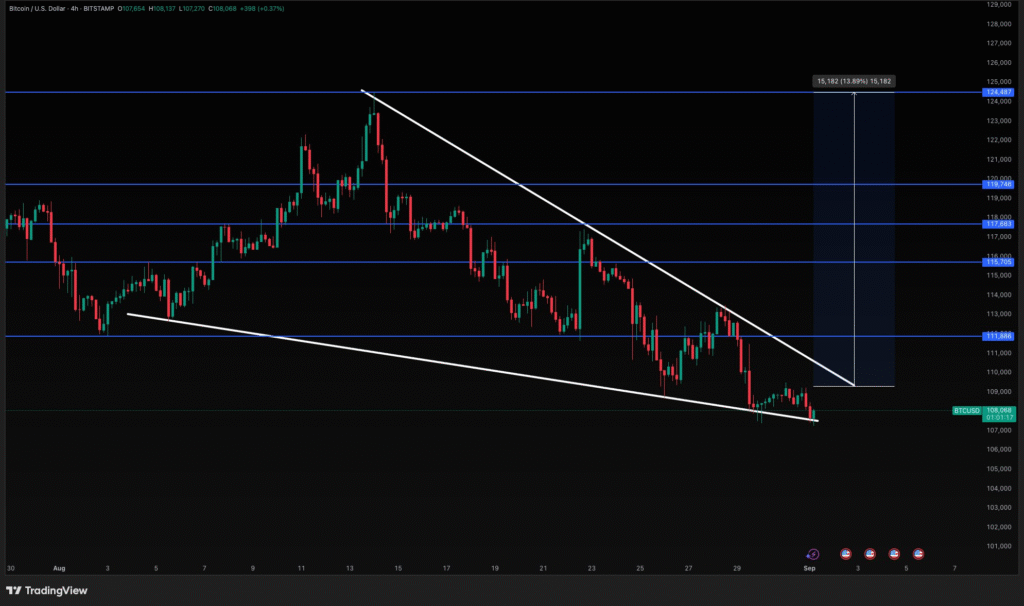The height and width of the screenshot is (606, 1024).
Task: Click the BITSTAMP exchange name in legend
Action: coord(99,8)
